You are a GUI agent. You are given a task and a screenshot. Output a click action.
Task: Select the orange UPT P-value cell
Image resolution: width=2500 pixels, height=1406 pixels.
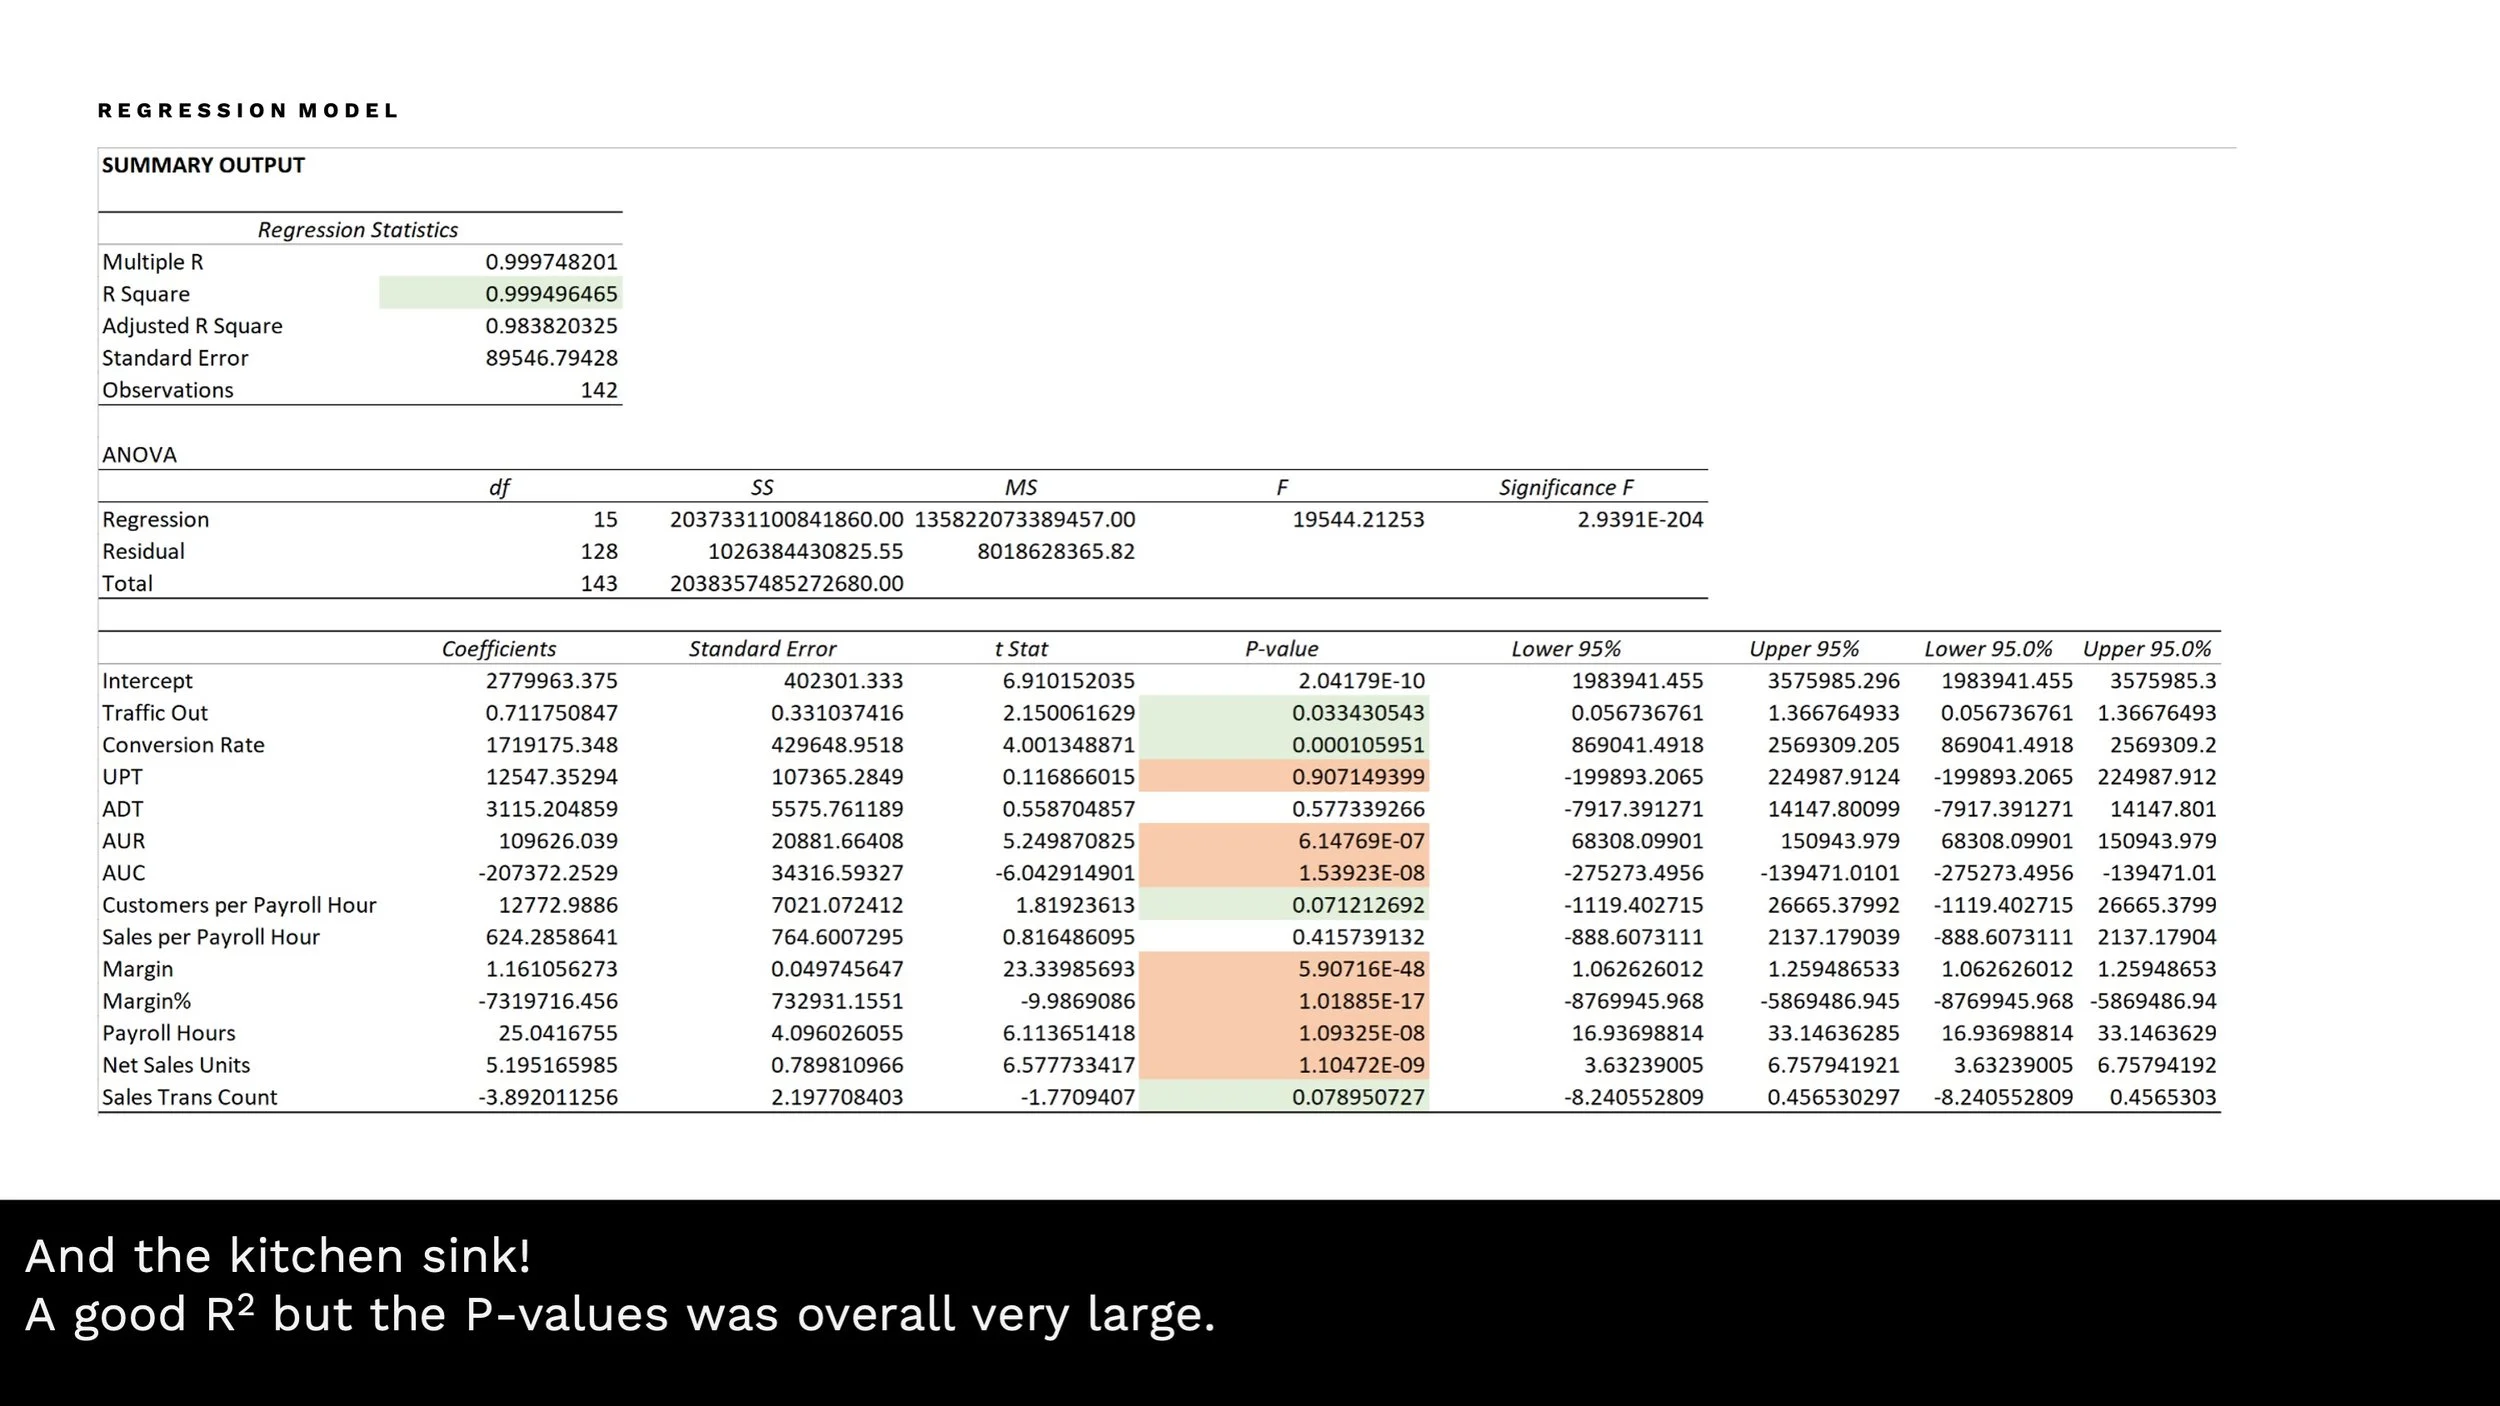click(x=1357, y=777)
